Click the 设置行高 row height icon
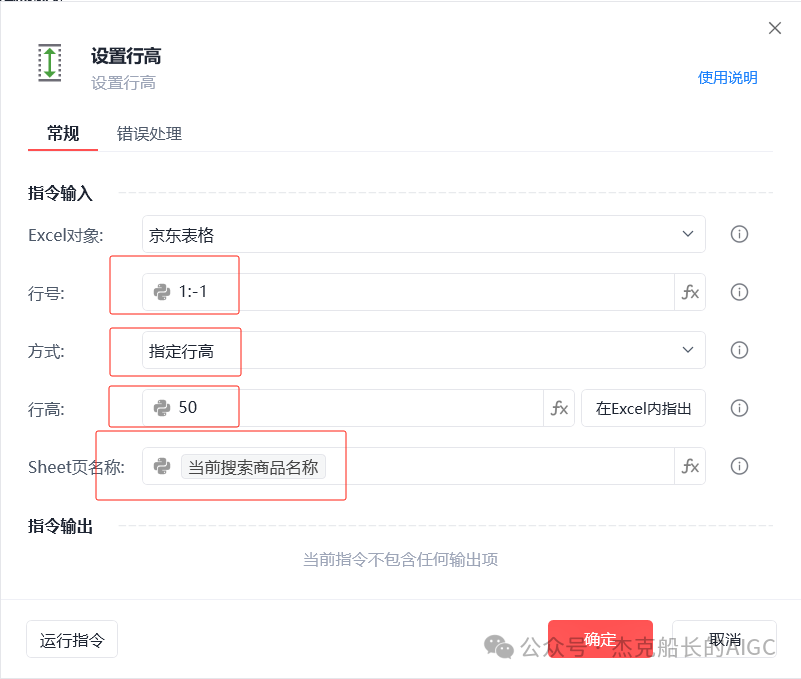The height and width of the screenshot is (679, 801). 50,63
